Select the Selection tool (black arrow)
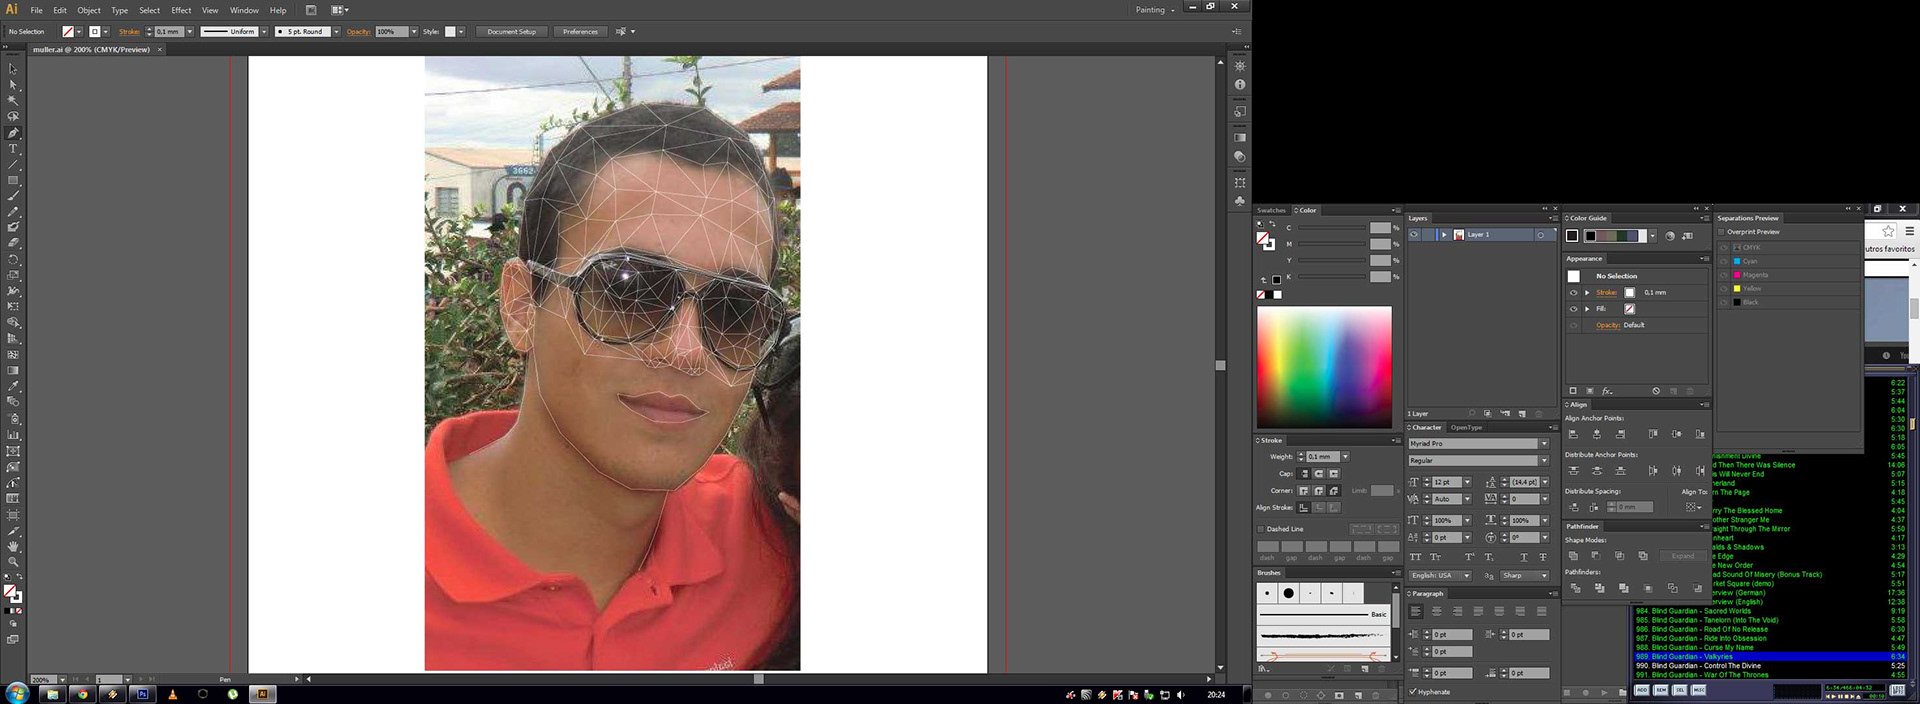Image resolution: width=1920 pixels, height=704 pixels. click(x=13, y=69)
